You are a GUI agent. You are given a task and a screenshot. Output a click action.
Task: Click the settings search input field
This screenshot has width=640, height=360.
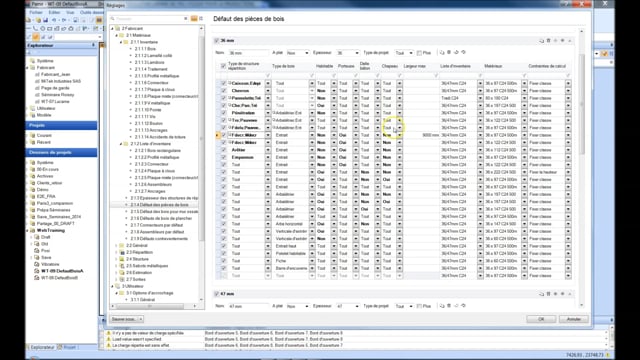click(149, 18)
